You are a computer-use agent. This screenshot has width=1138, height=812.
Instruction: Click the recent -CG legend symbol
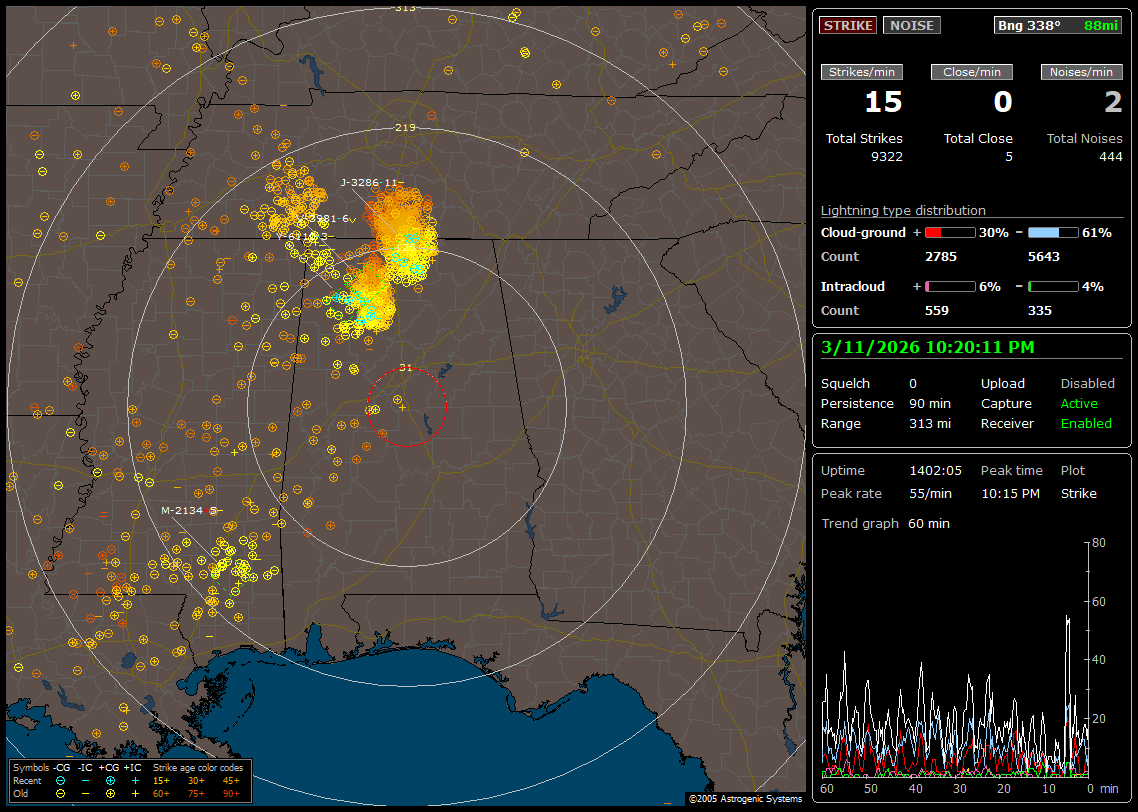tap(61, 780)
